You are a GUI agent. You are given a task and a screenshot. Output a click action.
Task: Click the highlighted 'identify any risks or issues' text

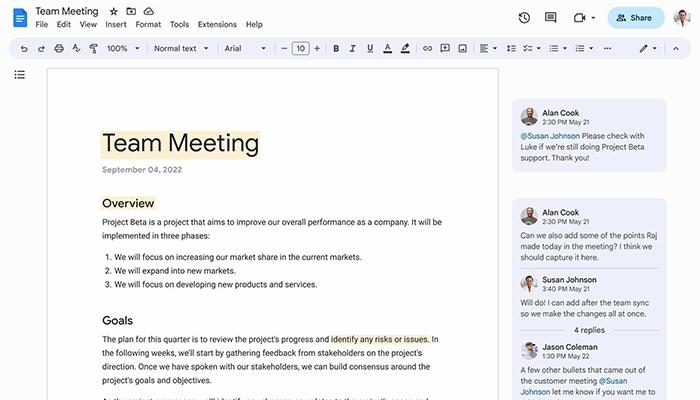380,339
